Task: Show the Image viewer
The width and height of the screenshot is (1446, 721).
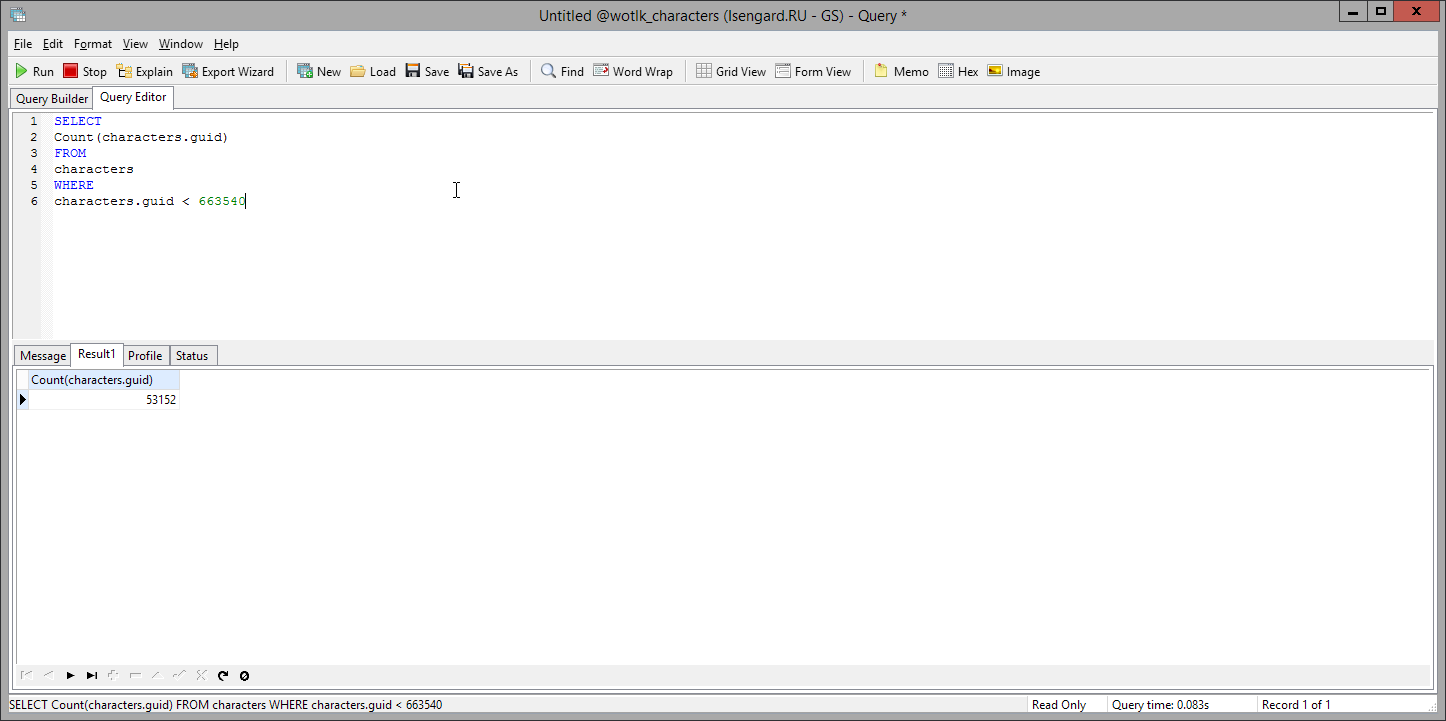Action: pyautogui.click(x=1013, y=71)
